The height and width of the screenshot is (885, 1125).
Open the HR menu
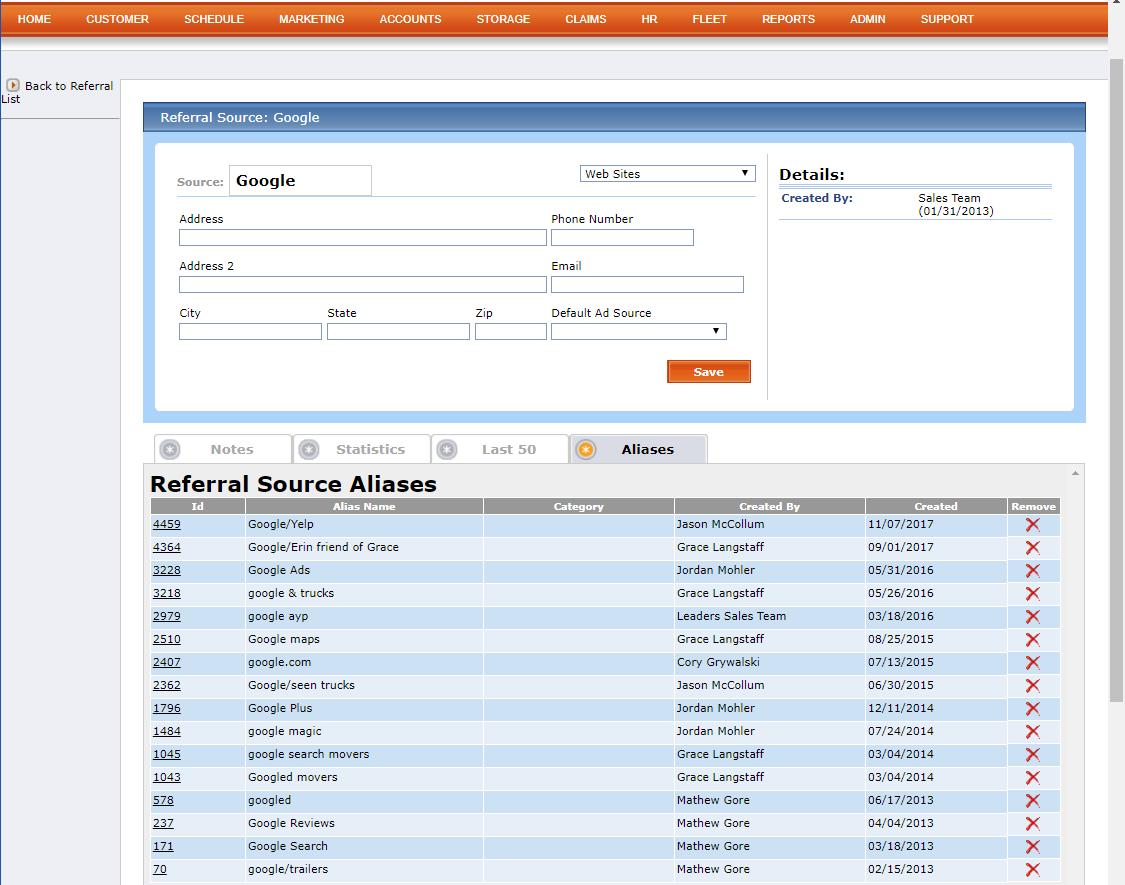click(649, 19)
